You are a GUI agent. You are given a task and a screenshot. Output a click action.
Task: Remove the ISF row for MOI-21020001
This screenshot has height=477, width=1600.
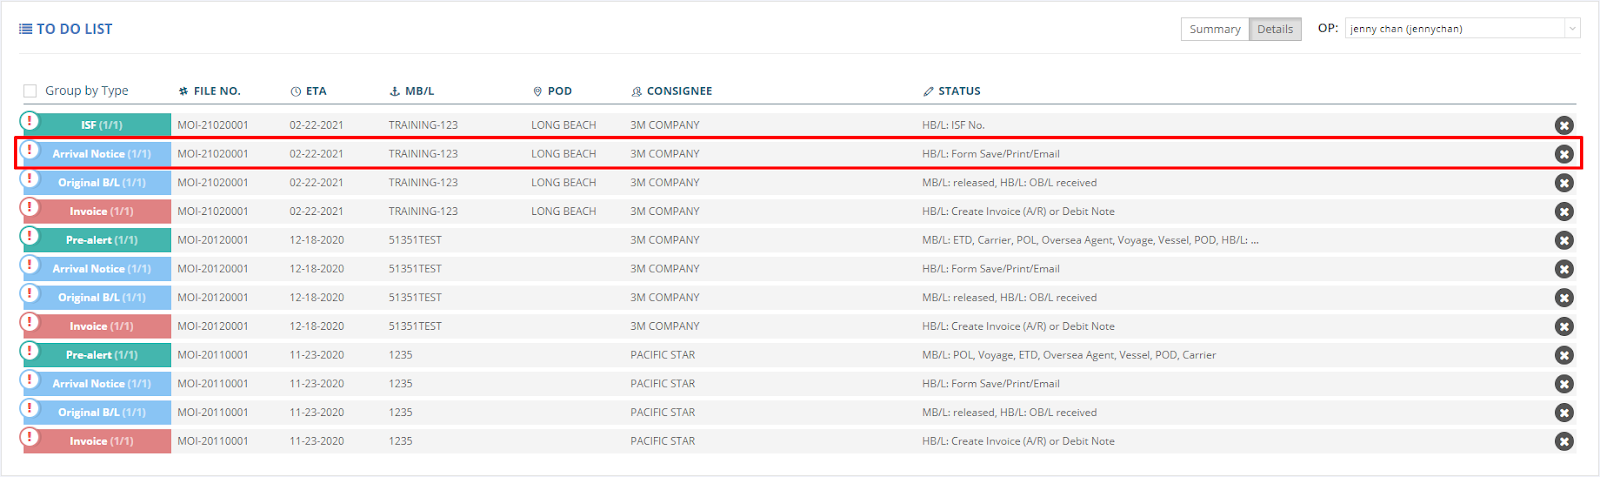tap(1564, 125)
